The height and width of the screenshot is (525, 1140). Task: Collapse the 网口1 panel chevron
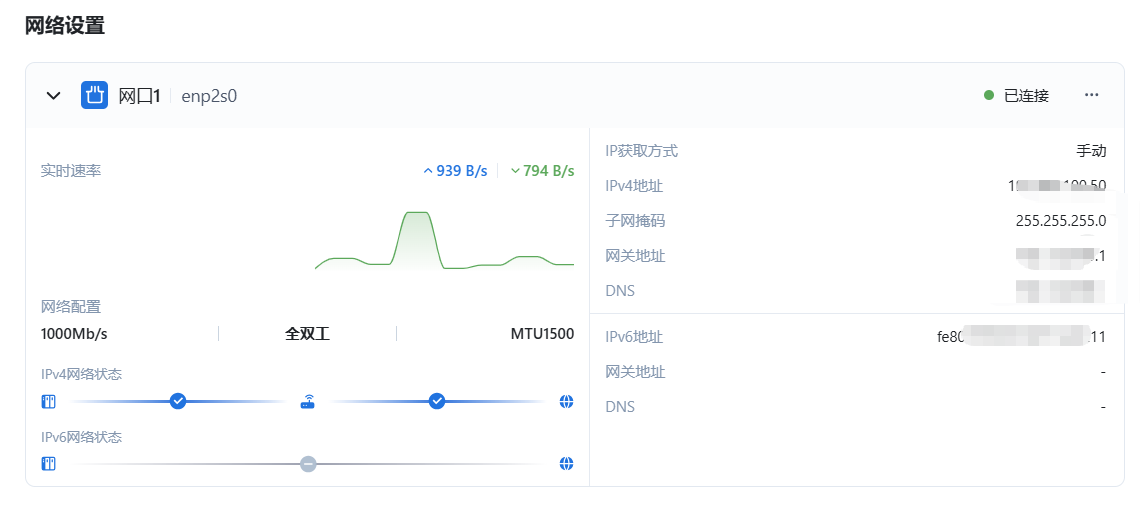tap(53, 95)
